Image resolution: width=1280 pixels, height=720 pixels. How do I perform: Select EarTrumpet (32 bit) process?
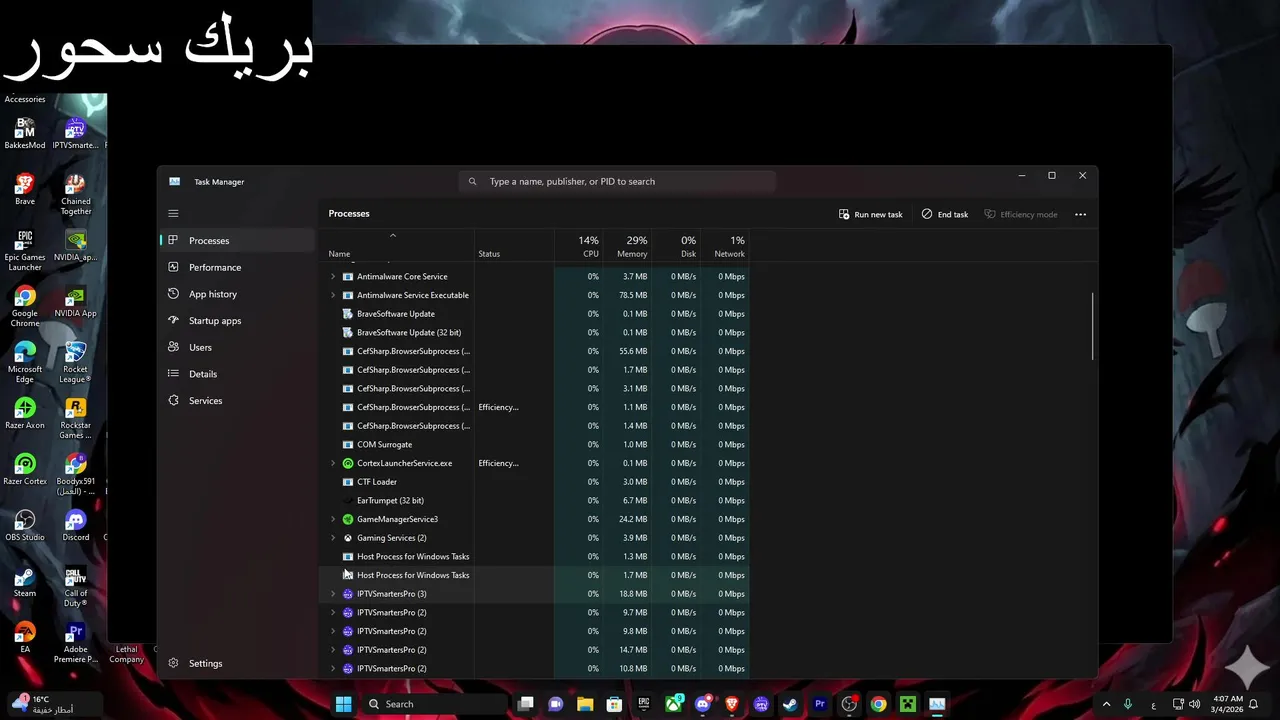(535, 500)
